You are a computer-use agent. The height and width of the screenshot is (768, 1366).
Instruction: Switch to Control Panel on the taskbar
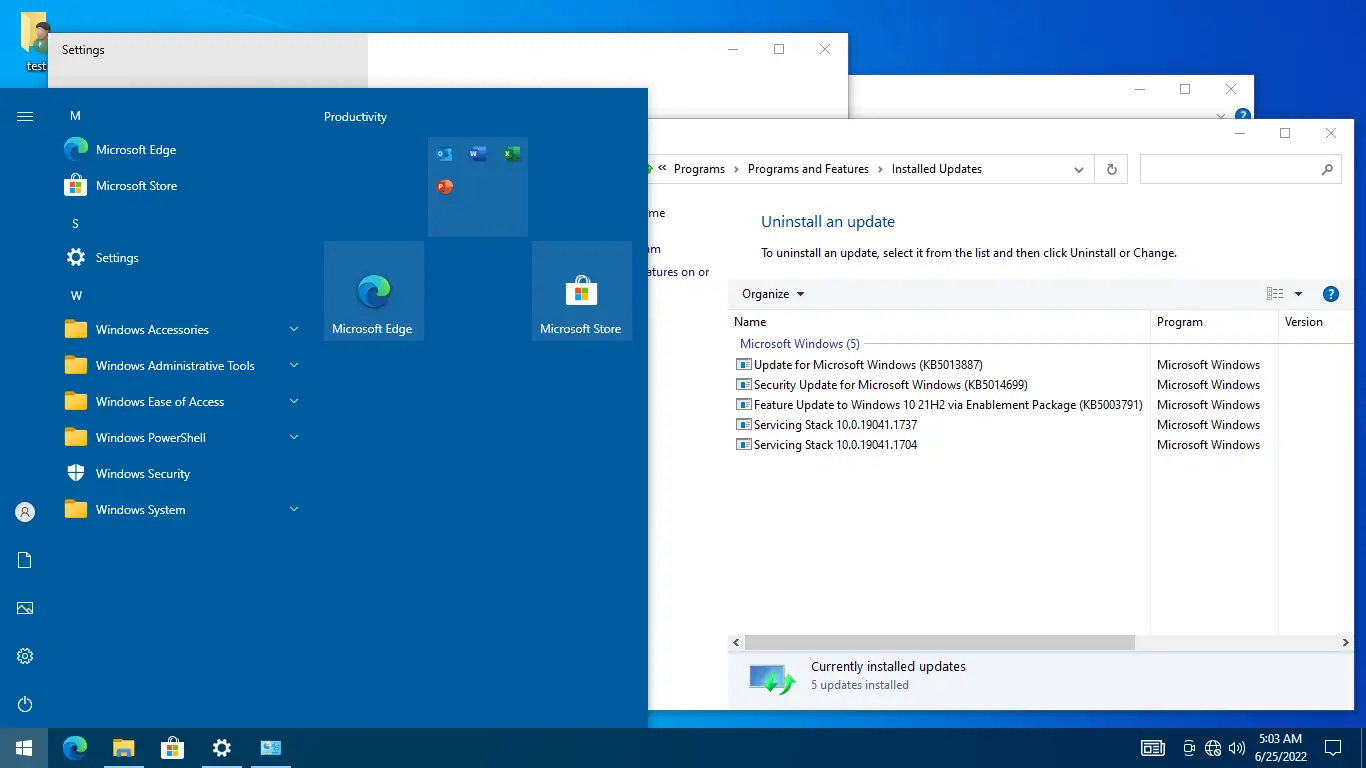coord(271,748)
